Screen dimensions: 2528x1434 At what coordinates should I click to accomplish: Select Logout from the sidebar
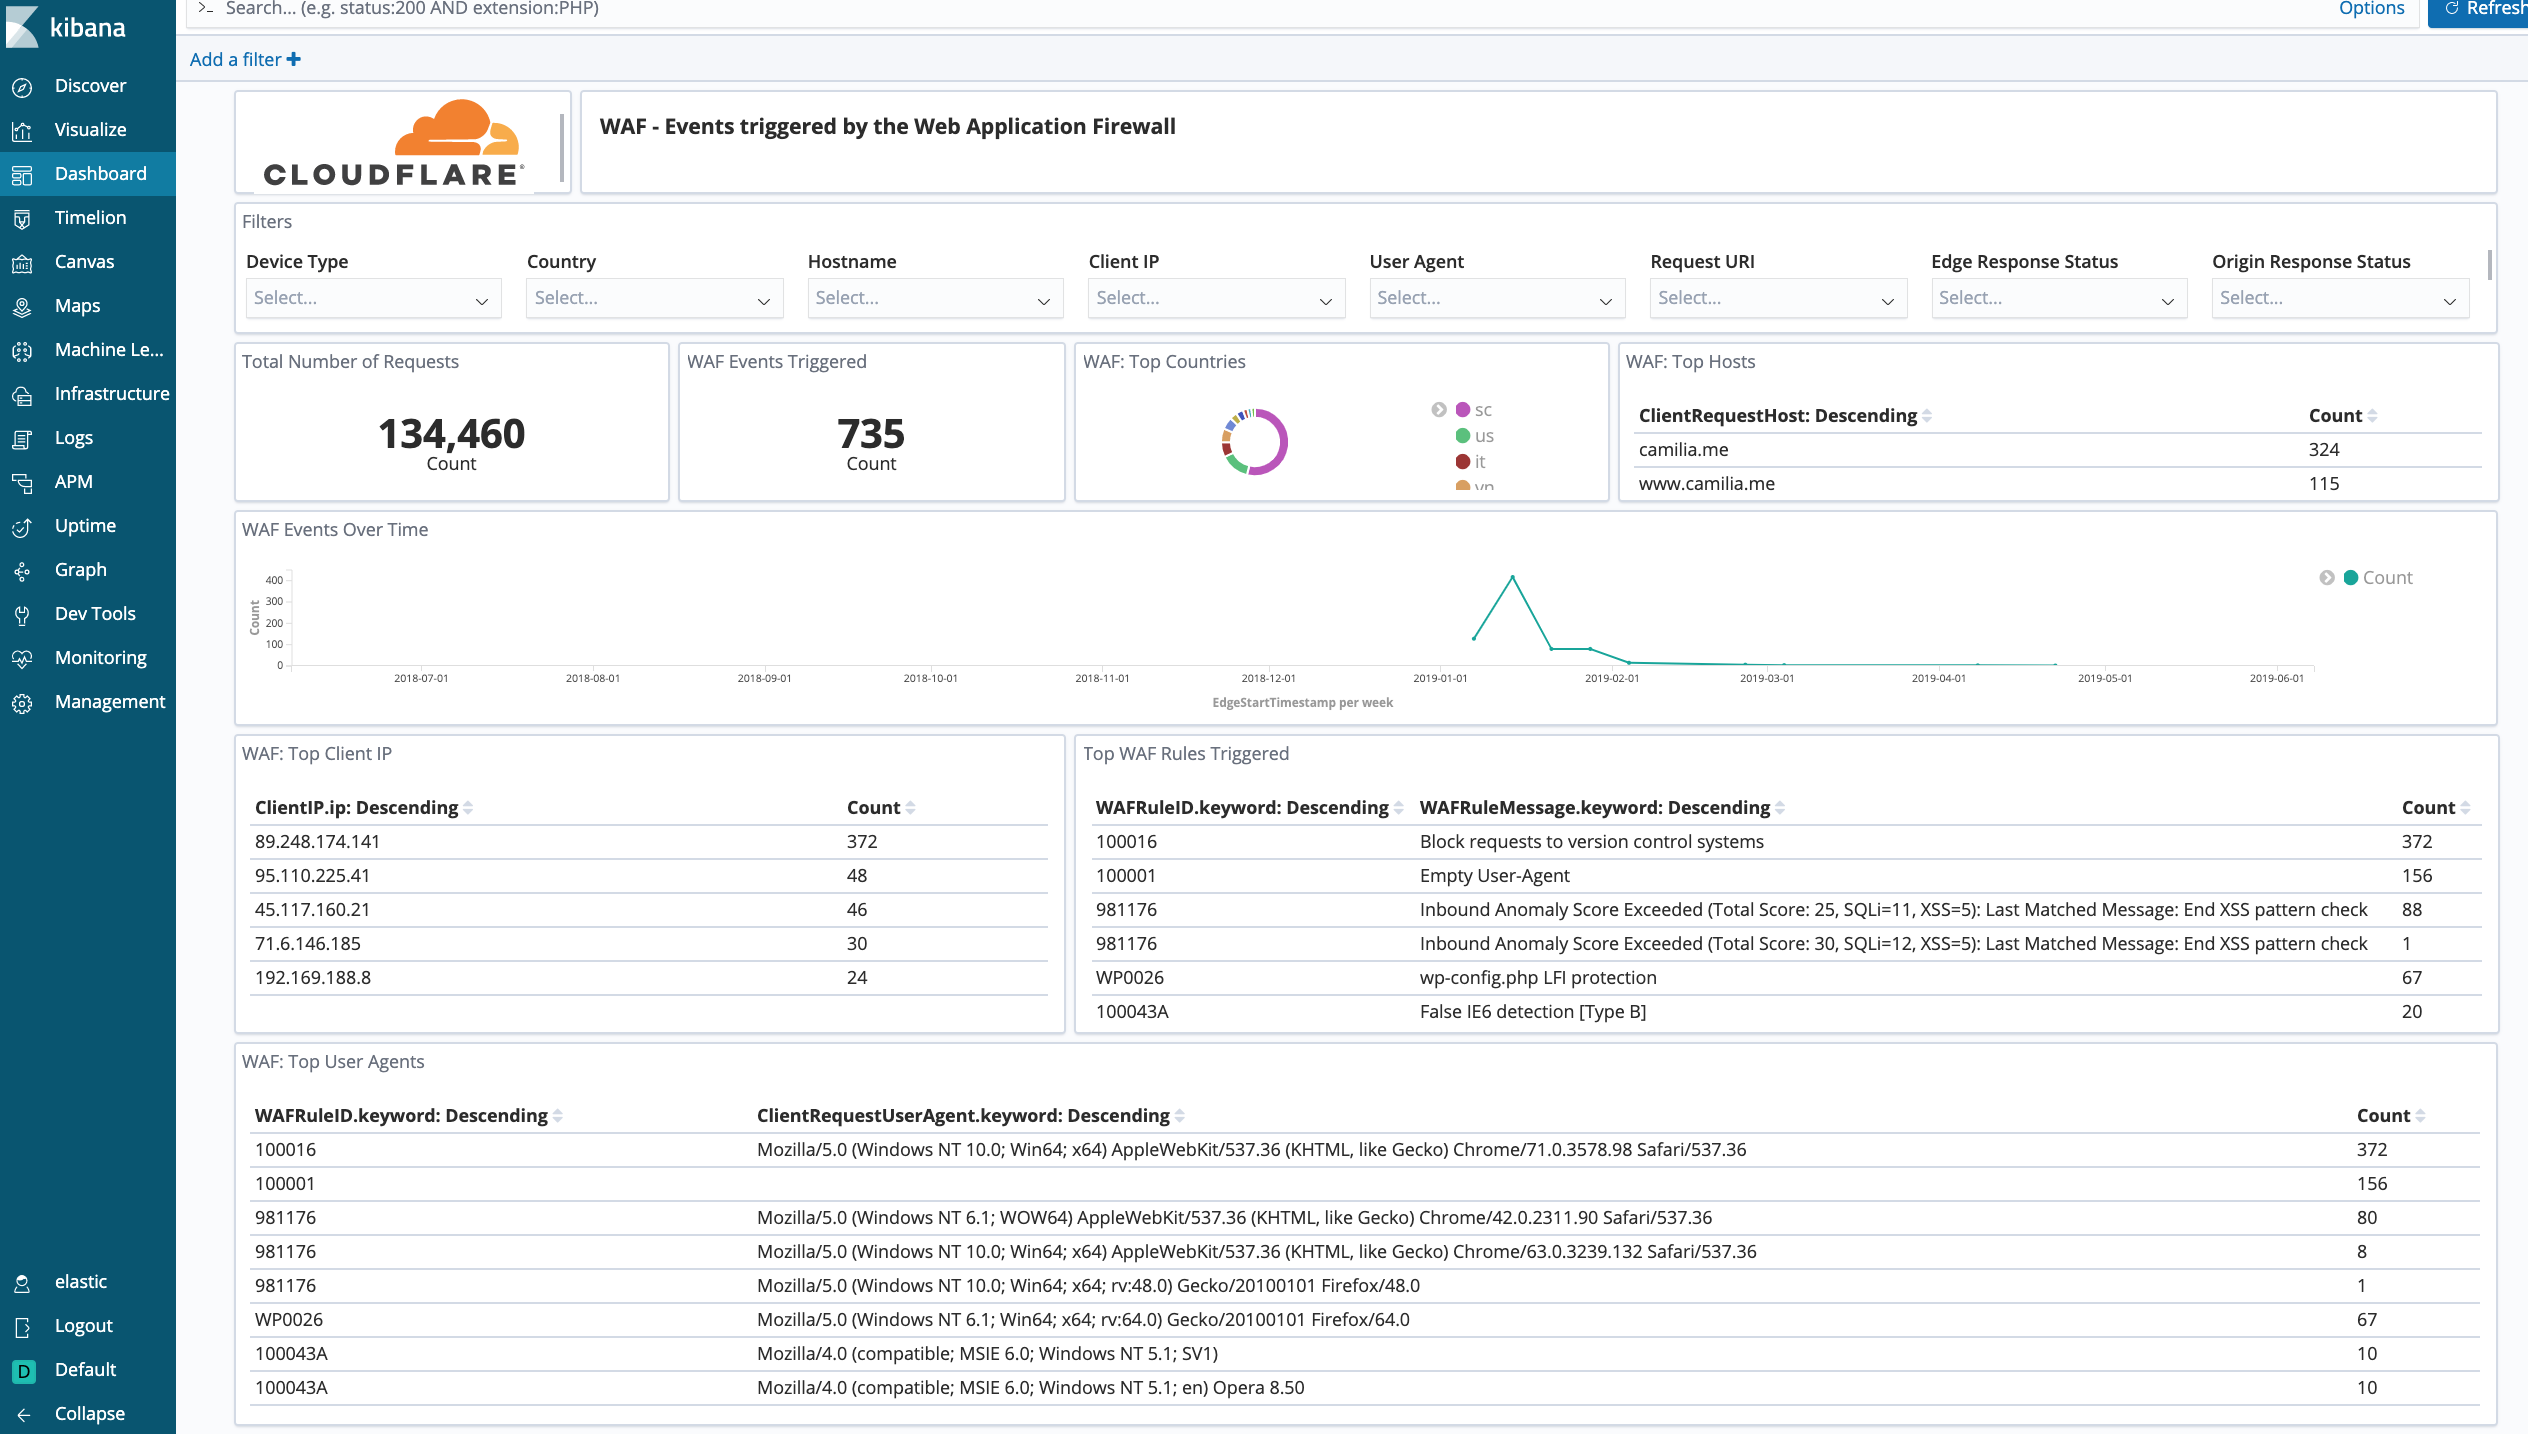[84, 1325]
